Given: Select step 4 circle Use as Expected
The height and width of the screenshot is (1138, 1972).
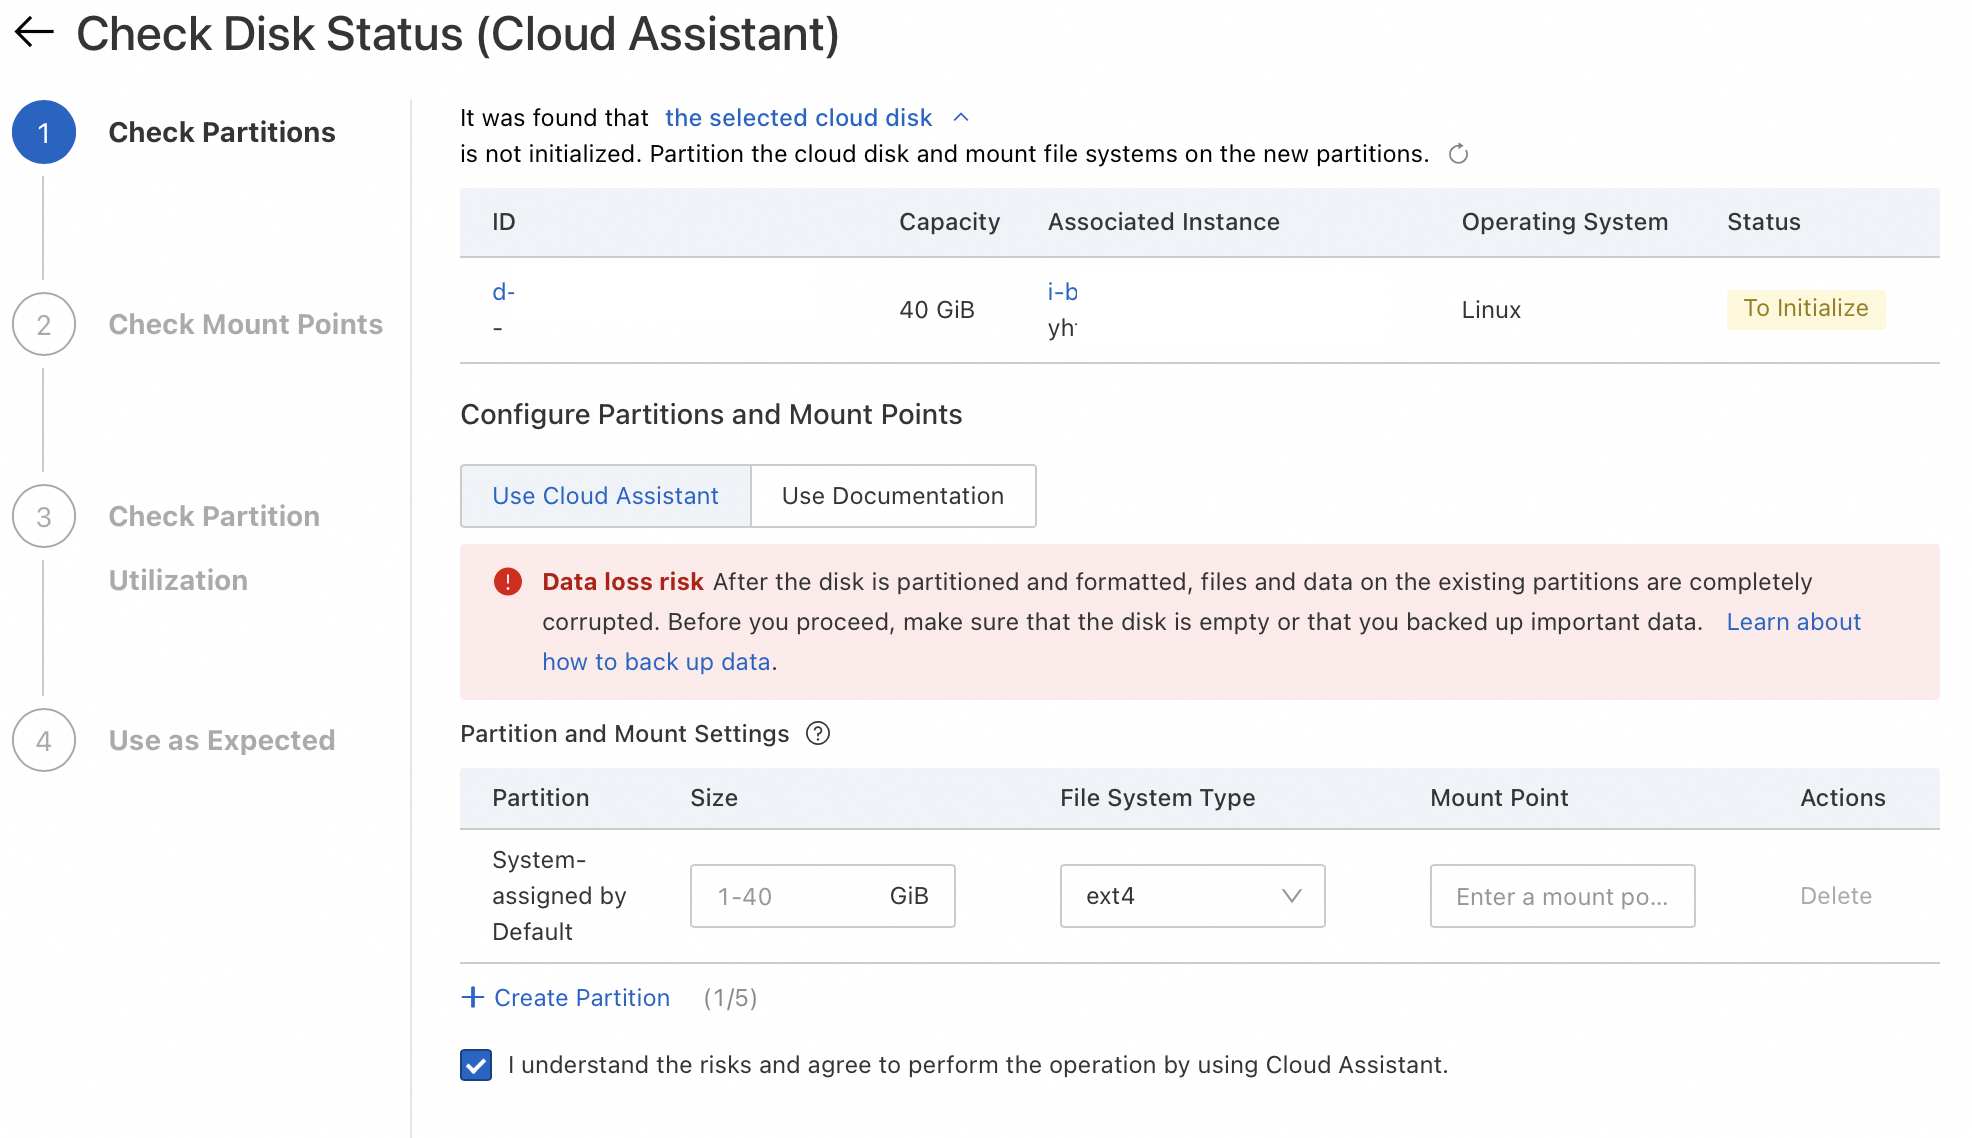Looking at the screenshot, I should coord(44,740).
